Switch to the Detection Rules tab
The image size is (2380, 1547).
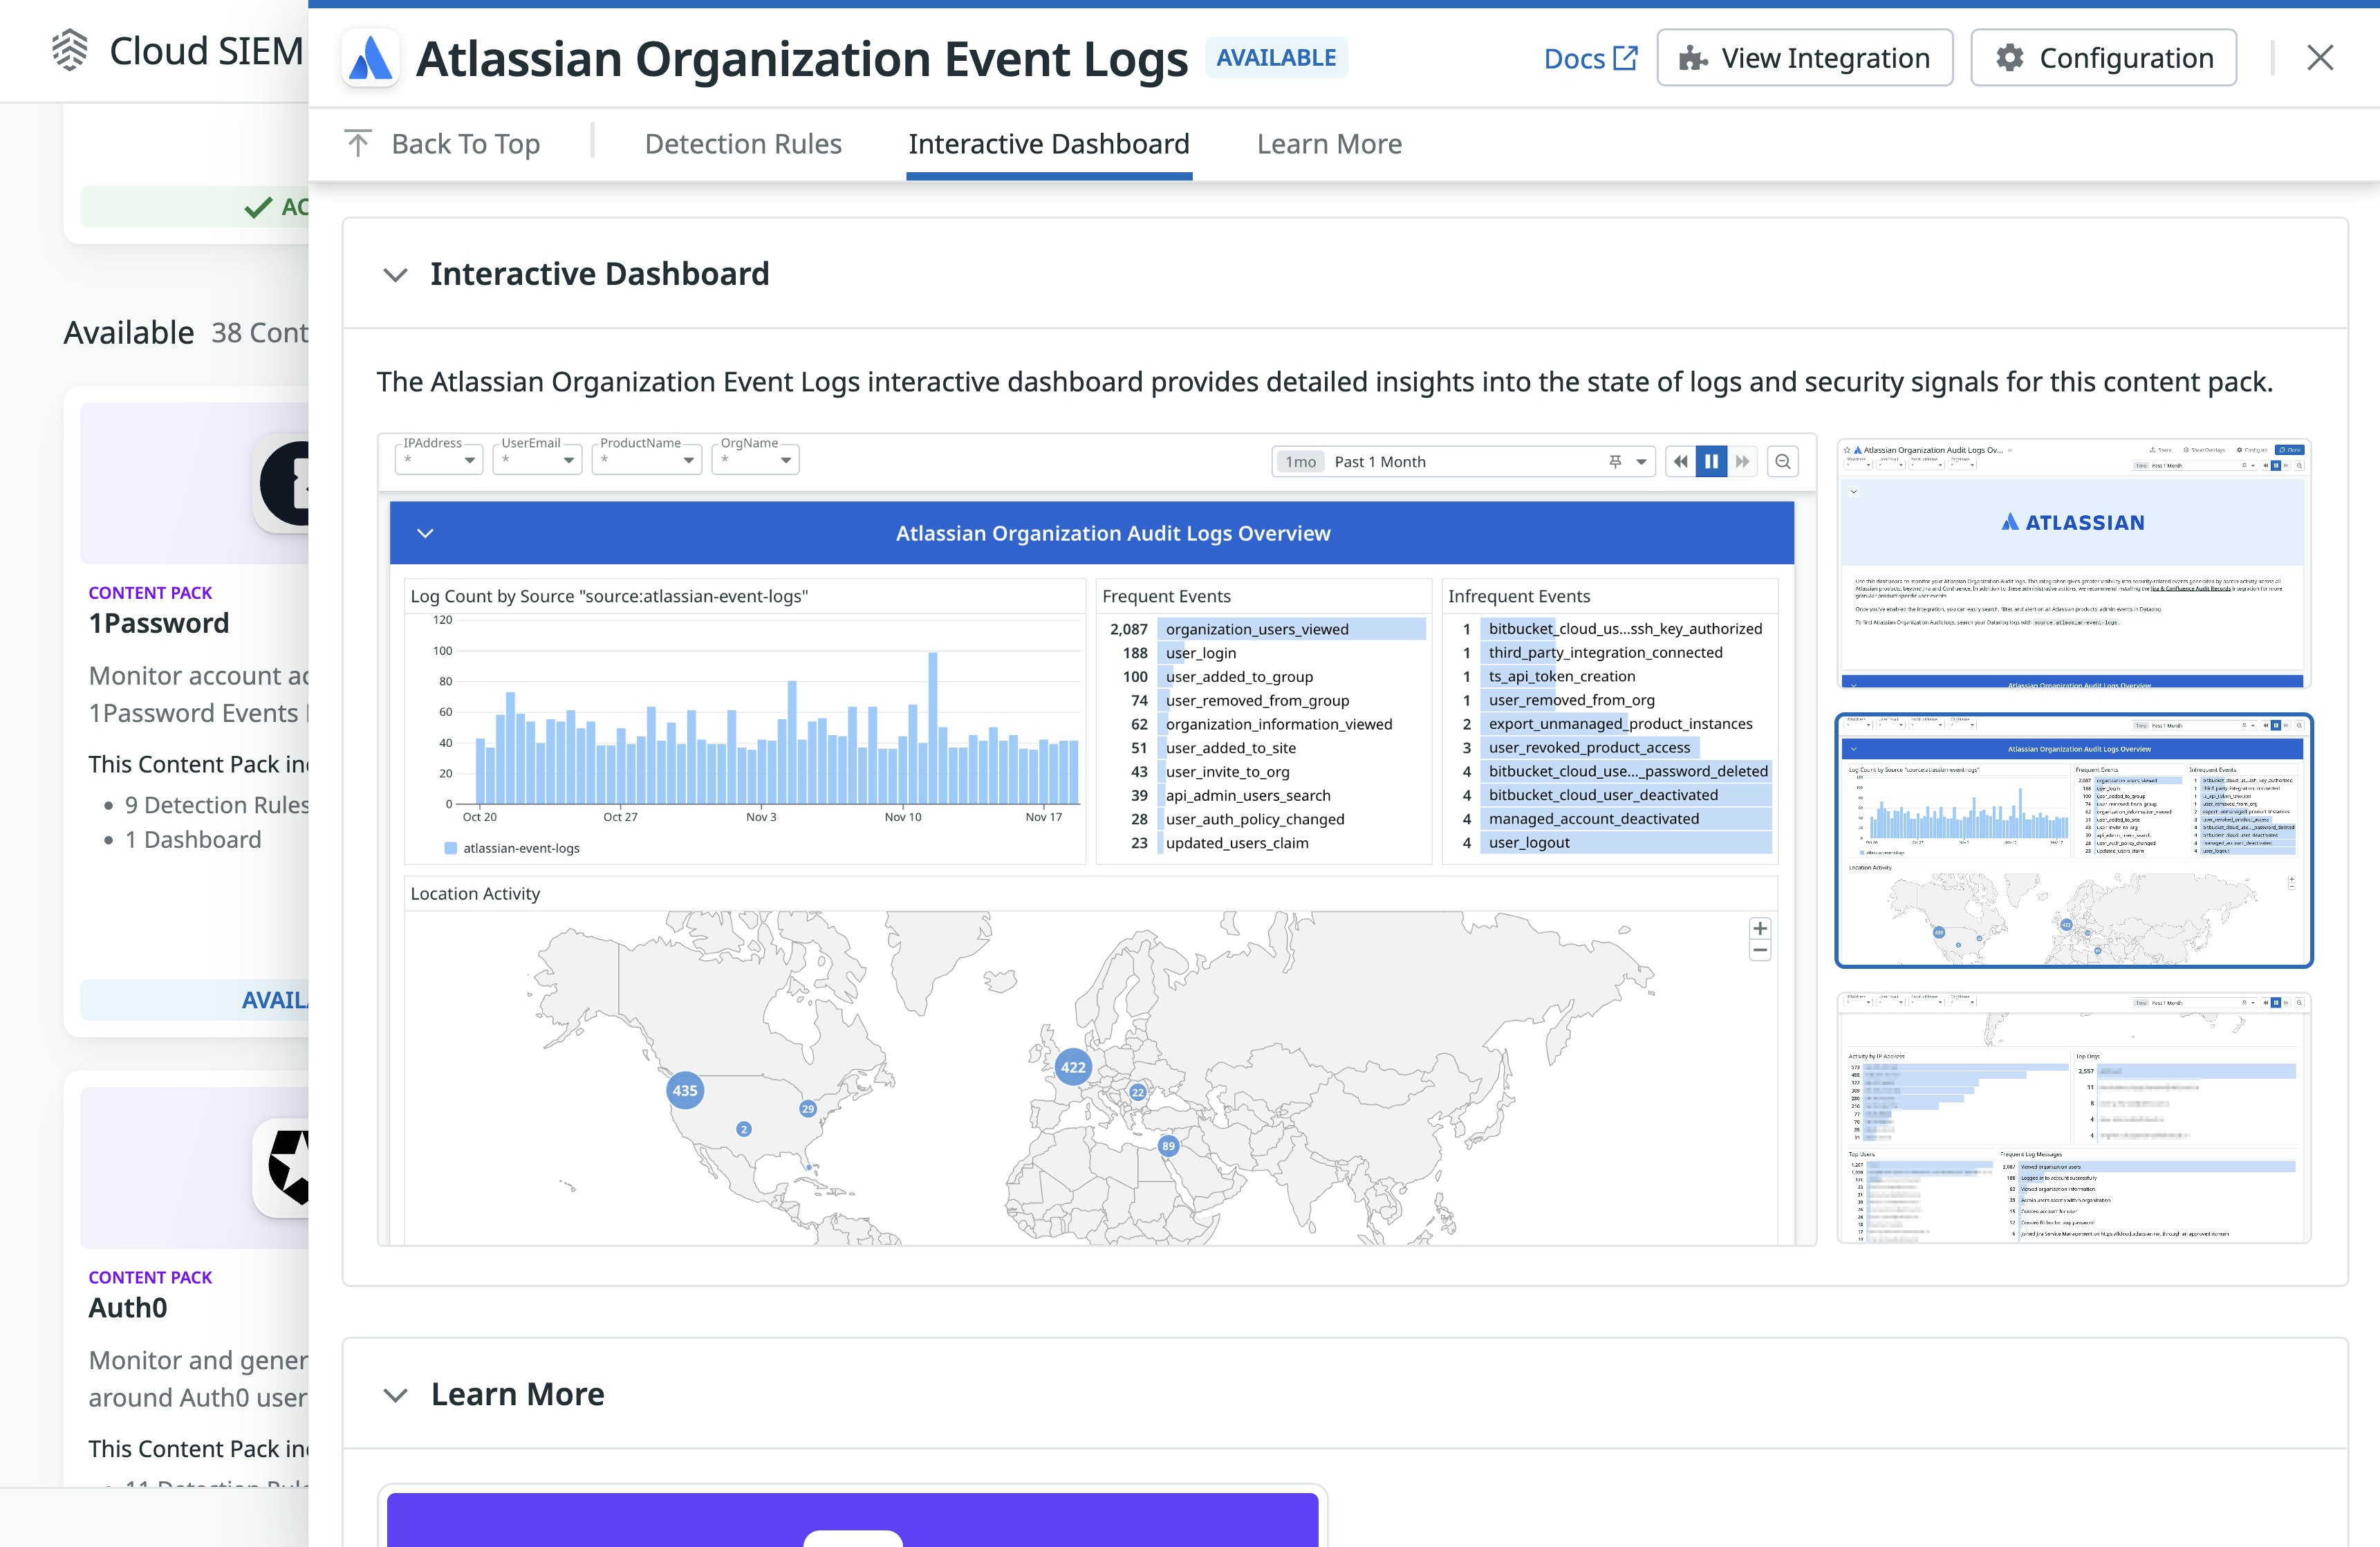click(x=743, y=143)
